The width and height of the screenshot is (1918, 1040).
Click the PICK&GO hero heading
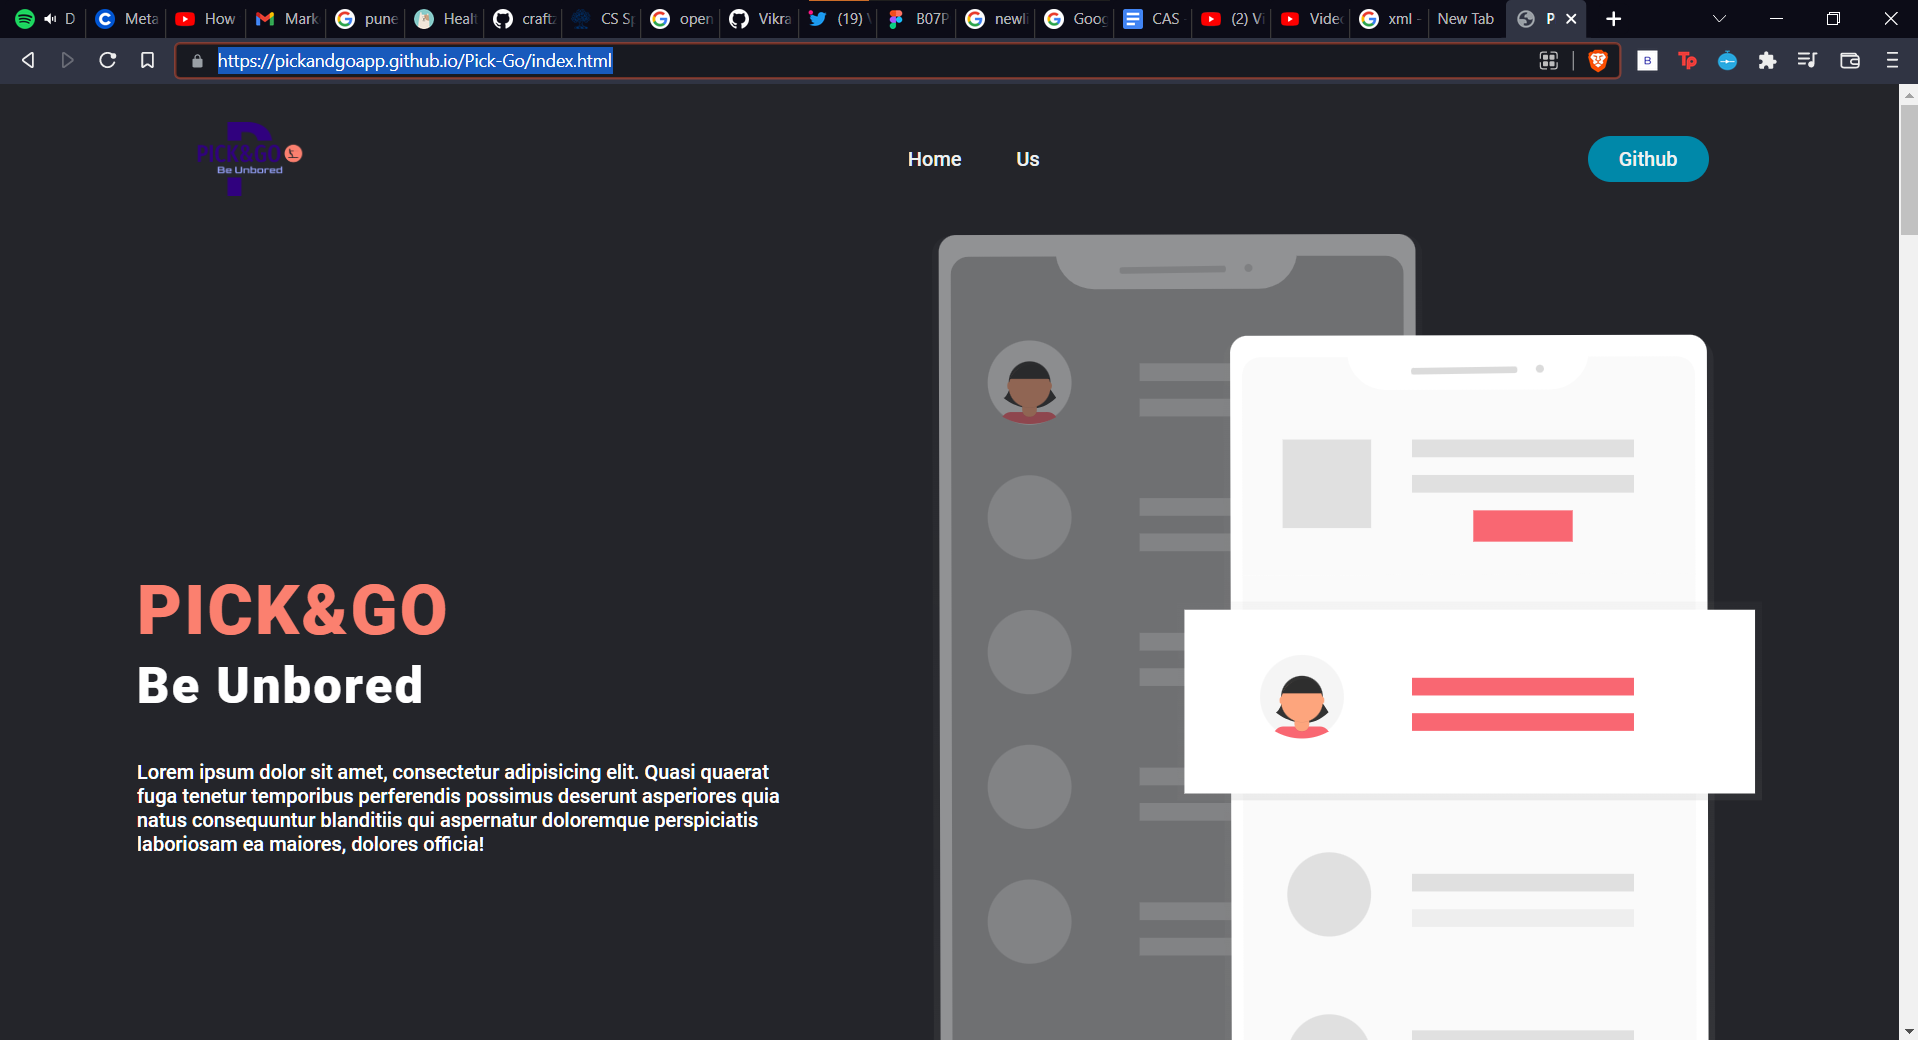tap(292, 610)
